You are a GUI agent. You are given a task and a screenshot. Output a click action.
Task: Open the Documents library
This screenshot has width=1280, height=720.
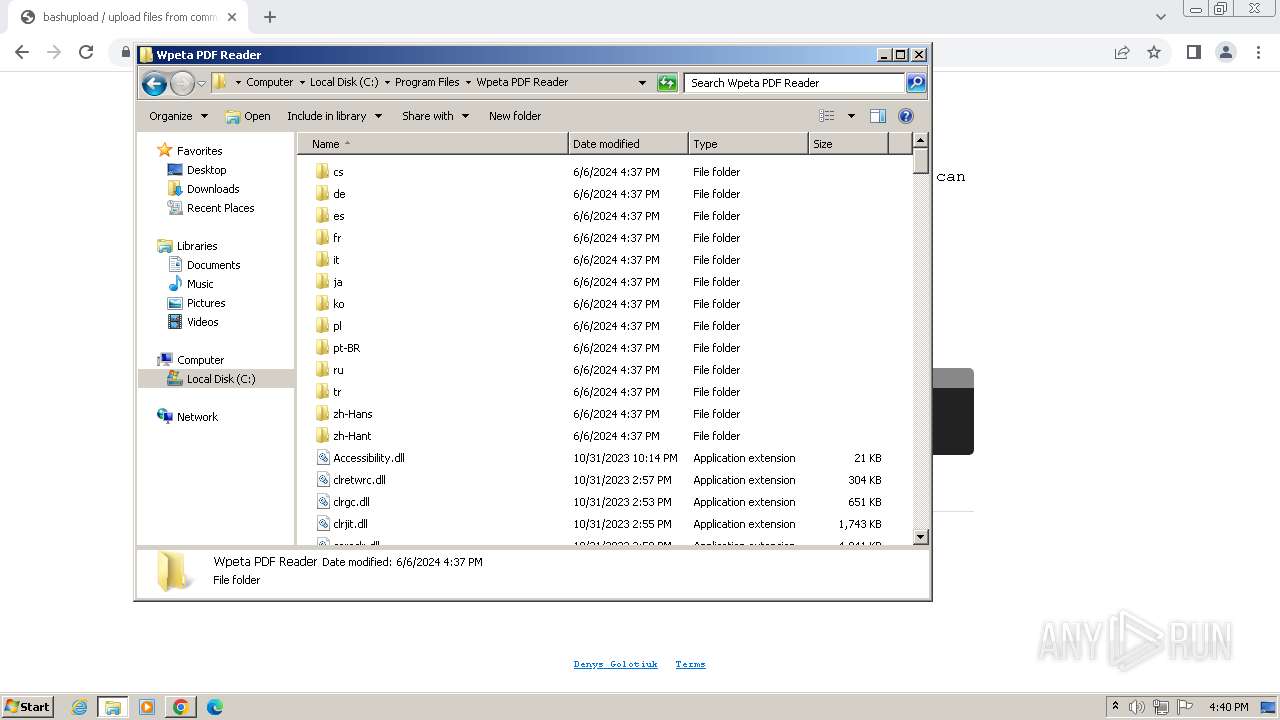coord(213,265)
